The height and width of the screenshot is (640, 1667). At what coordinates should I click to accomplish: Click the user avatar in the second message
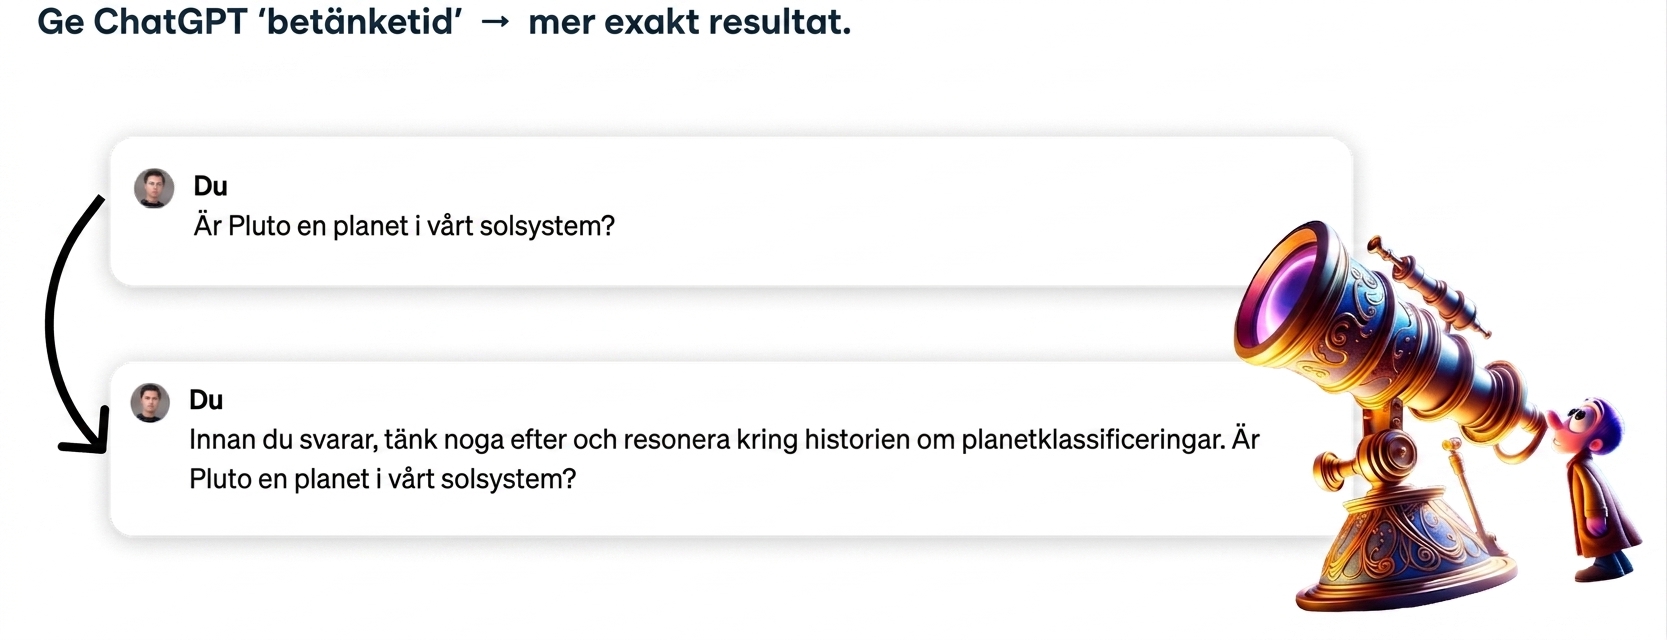tap(150, 402)
